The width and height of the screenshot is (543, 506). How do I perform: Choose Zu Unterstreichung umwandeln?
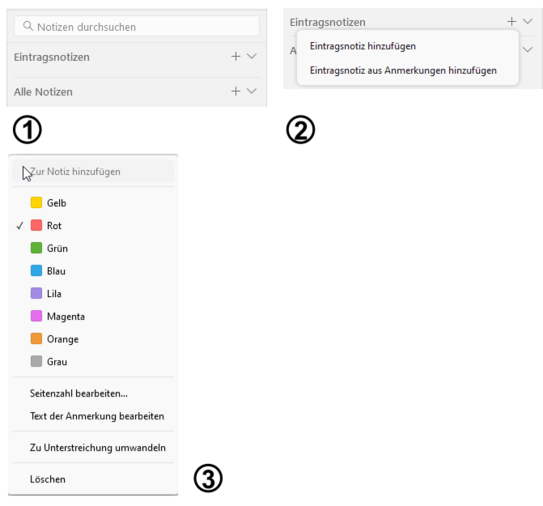pyautogui.click(x=98, y=447)
